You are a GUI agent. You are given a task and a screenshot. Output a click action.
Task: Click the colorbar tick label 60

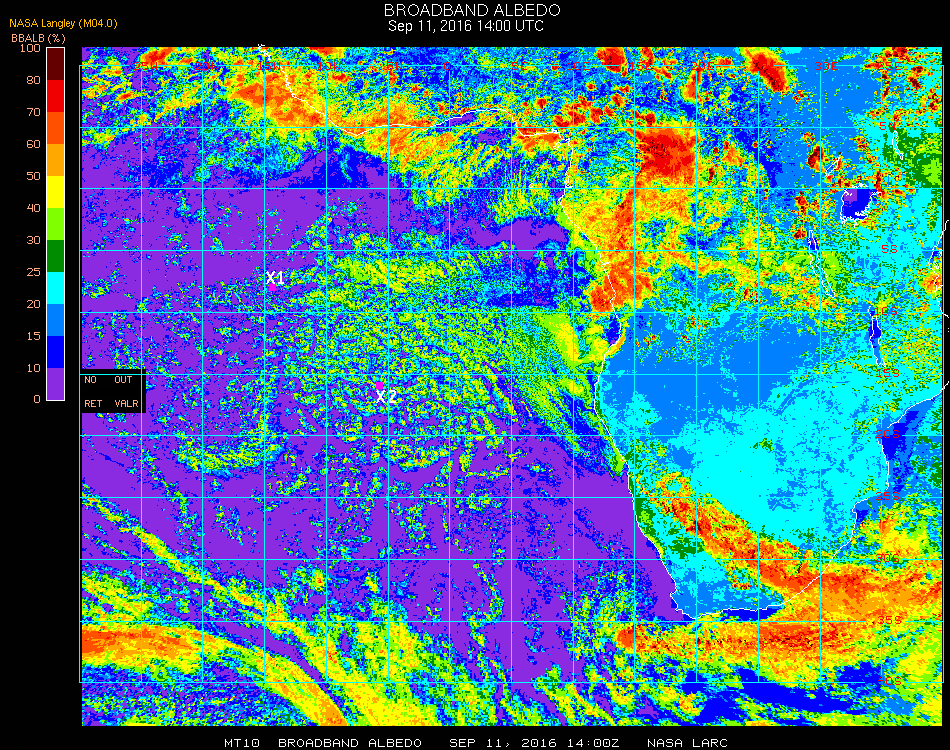33,144
